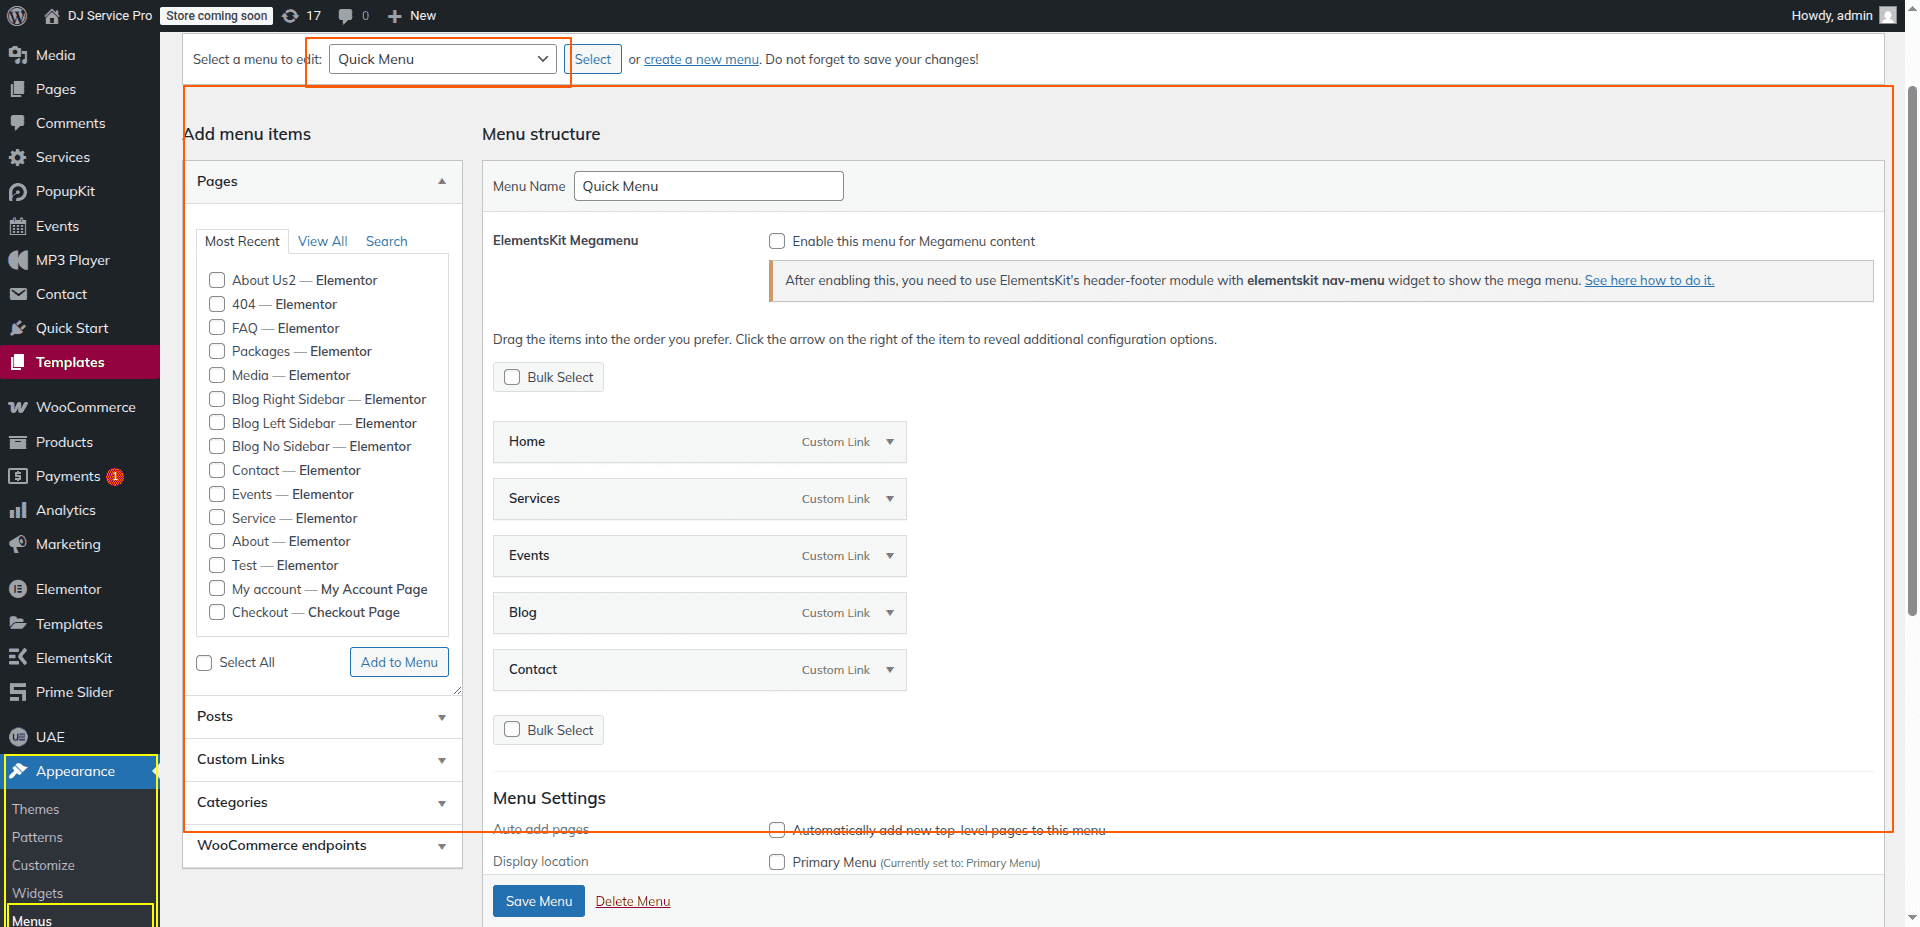Click the ElementsKit sidebar icon
Image resolution: width=1920 pixels, height=927 pixels.
coord(18,658)
